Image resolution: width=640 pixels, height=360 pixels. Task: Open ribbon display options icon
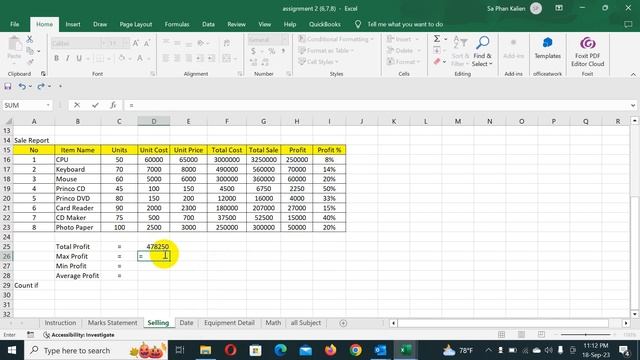pos(559,8)
